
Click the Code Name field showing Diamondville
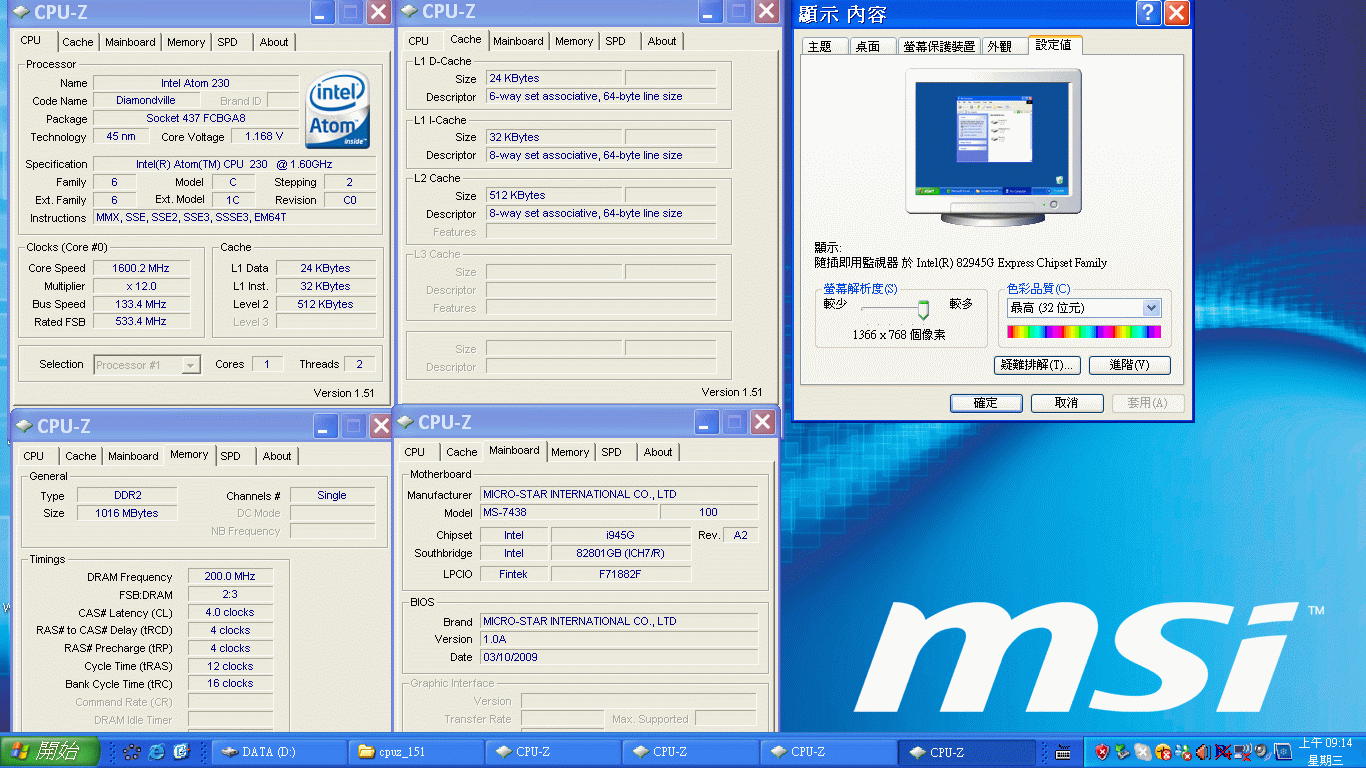146,100
